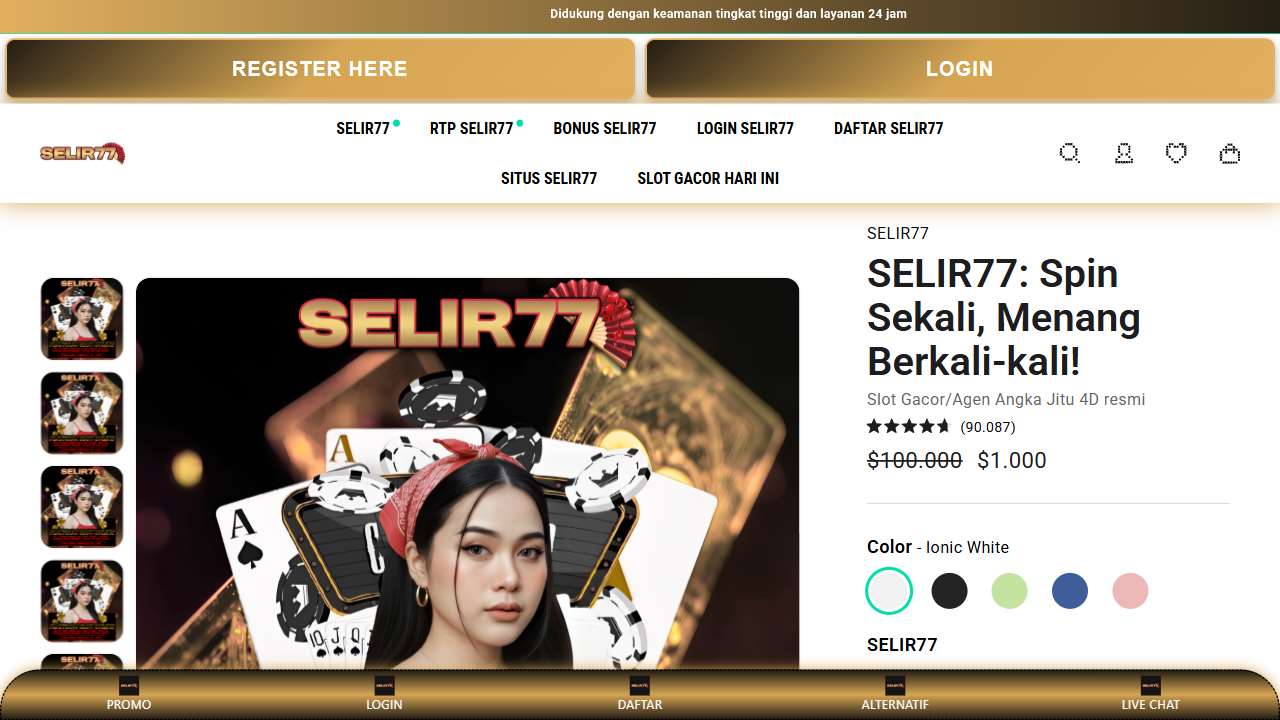Click the gold LOGIN button
This screenshot has height=720, width=1280.
(x=960, y=69)
